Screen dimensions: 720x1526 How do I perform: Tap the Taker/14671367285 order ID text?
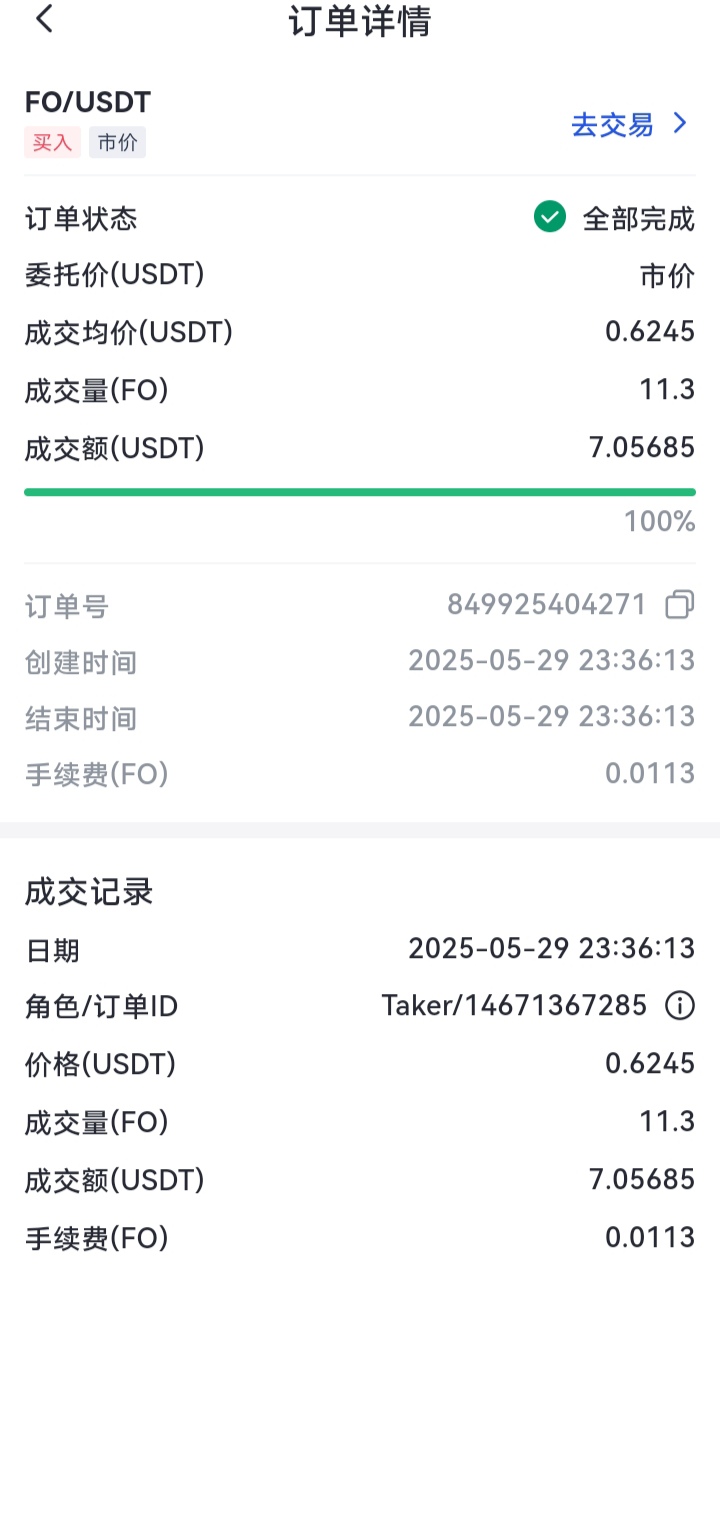click(x=514, y=1005)
